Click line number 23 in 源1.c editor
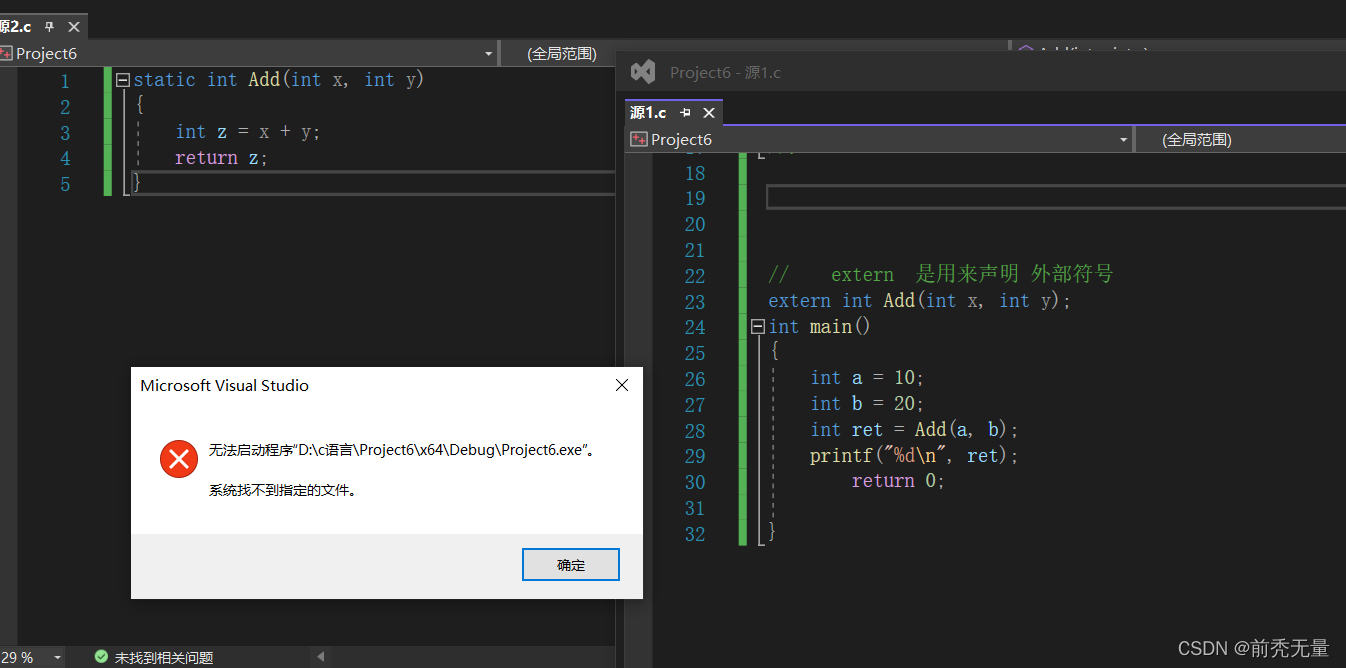 click(695, 301)
